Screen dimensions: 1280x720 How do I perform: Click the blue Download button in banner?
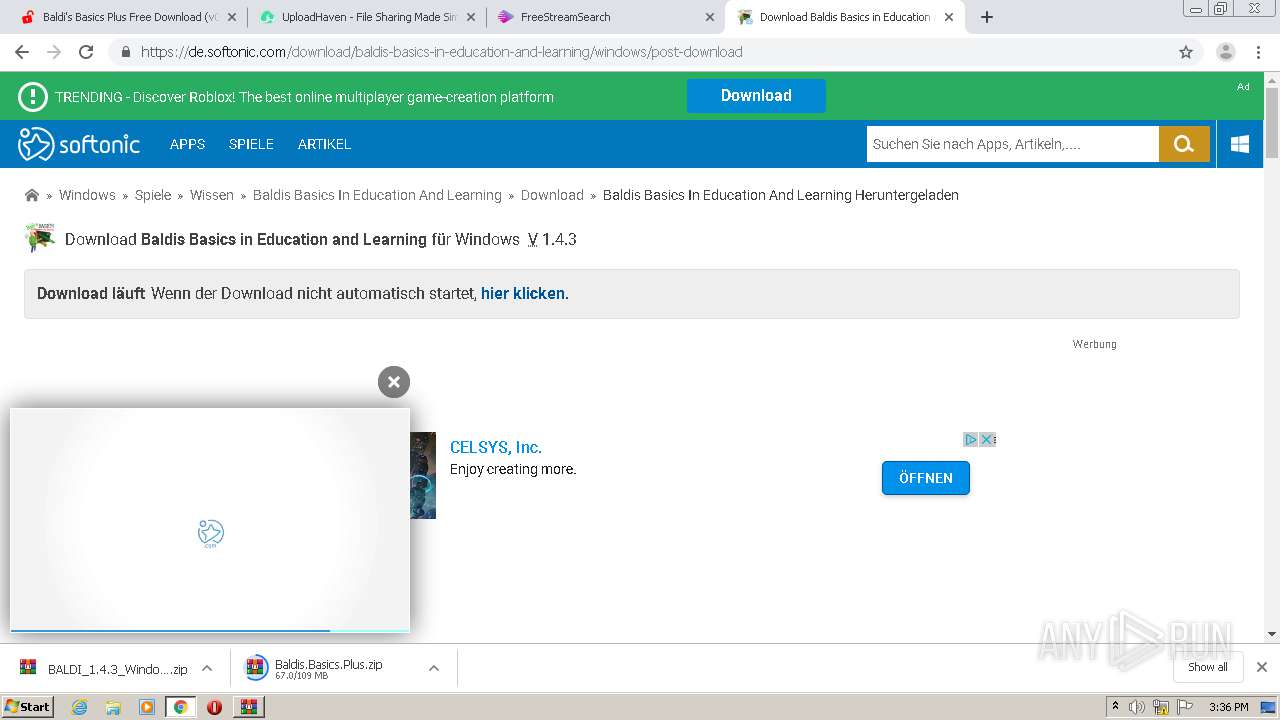756,96
